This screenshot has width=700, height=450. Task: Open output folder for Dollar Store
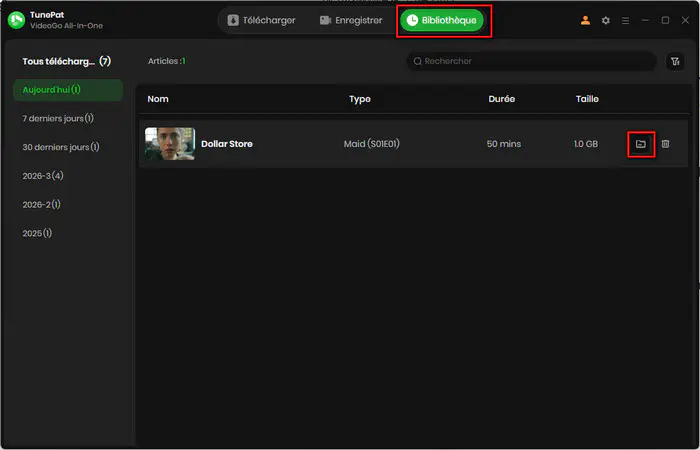(641, 144)
